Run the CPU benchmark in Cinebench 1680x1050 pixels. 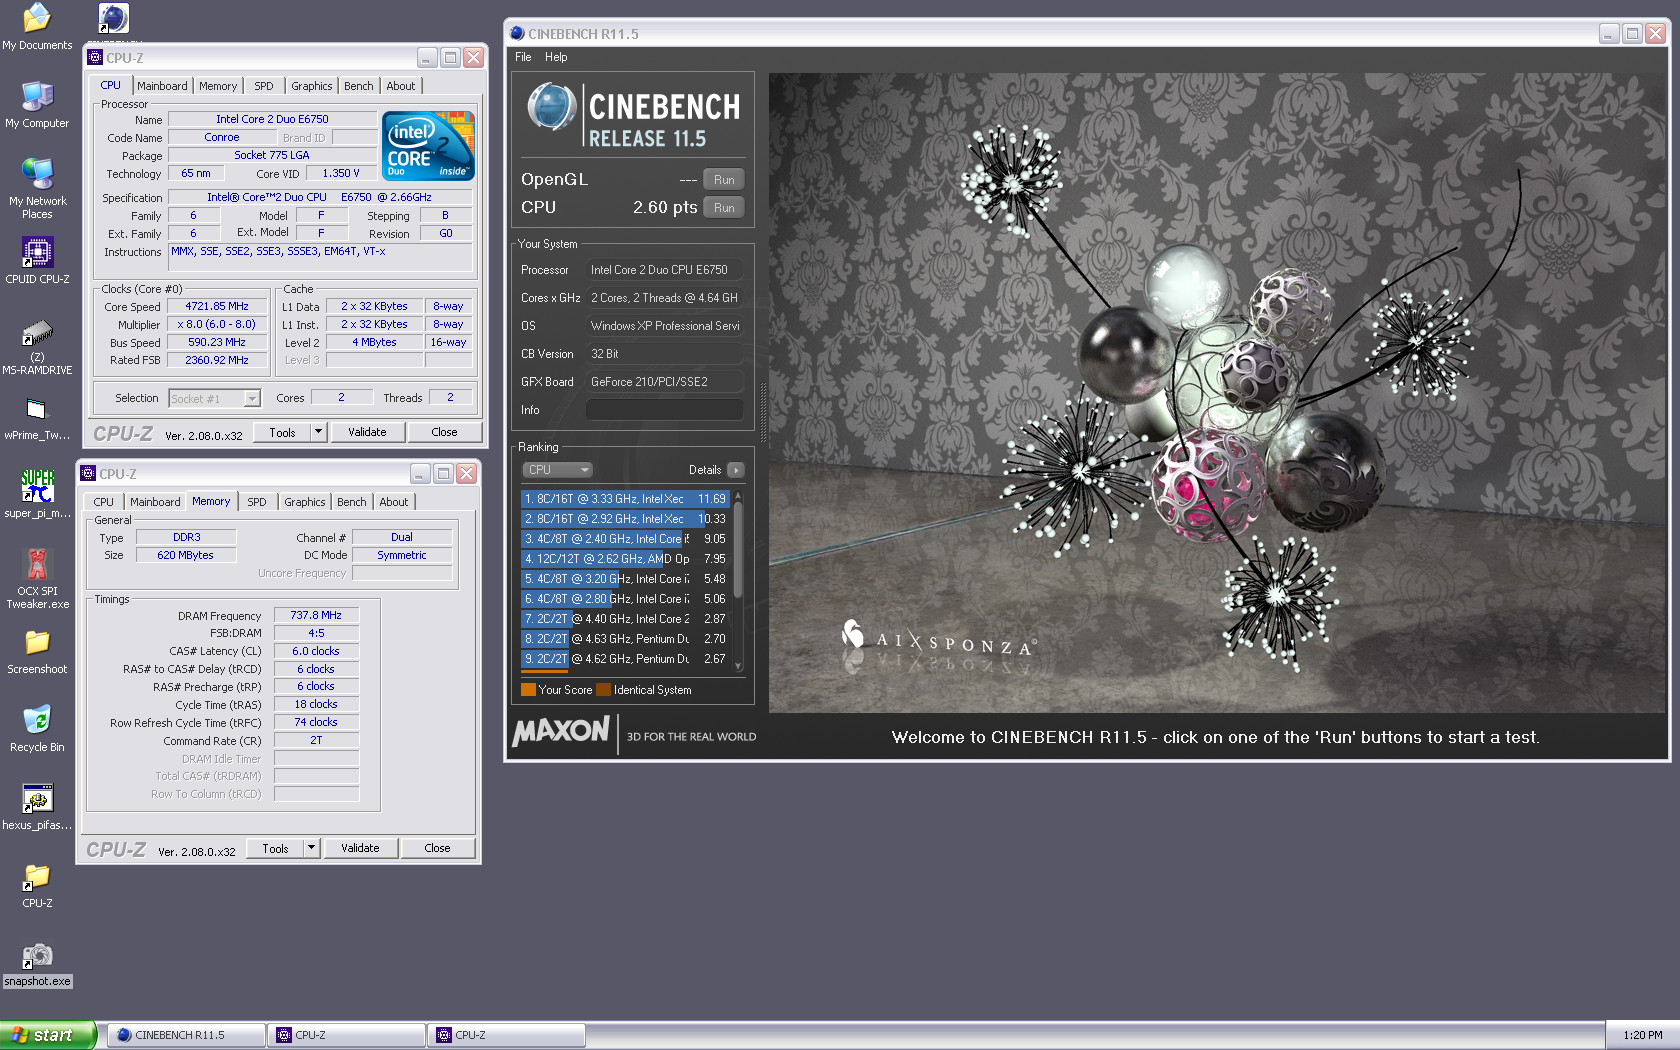click(x=724, y=208)
